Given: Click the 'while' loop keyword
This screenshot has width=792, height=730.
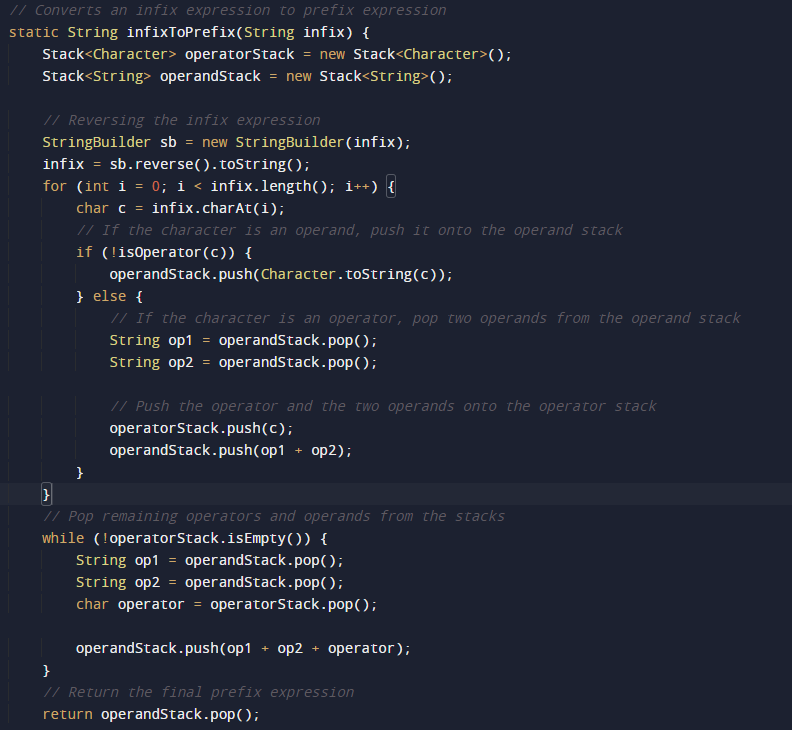Looking at the screenshot, I should coord(63,538).
